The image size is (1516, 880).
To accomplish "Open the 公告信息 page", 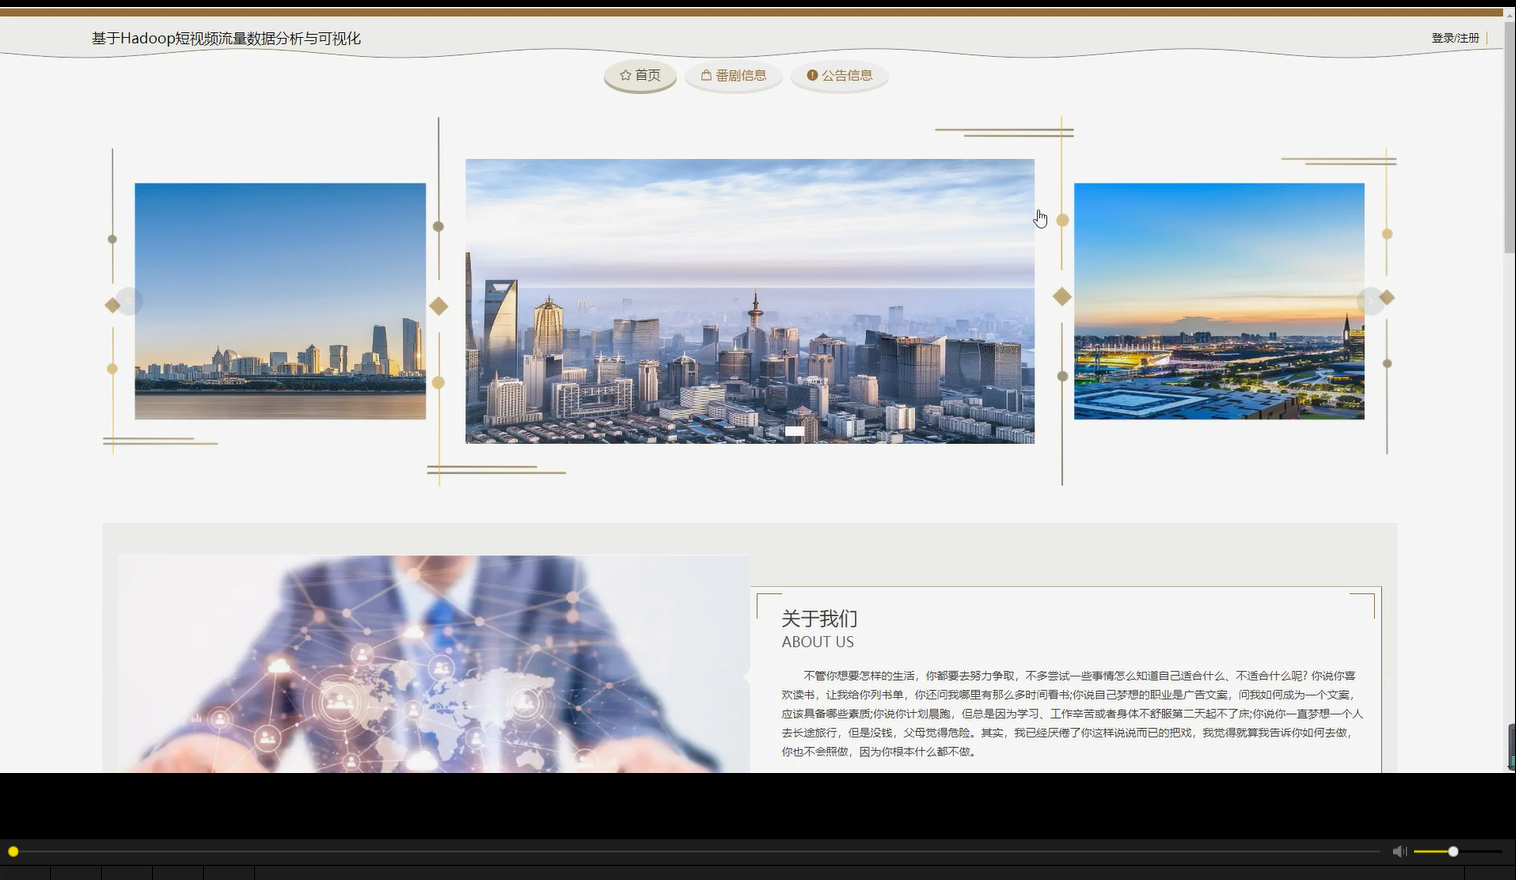I will tap(839, 75).
